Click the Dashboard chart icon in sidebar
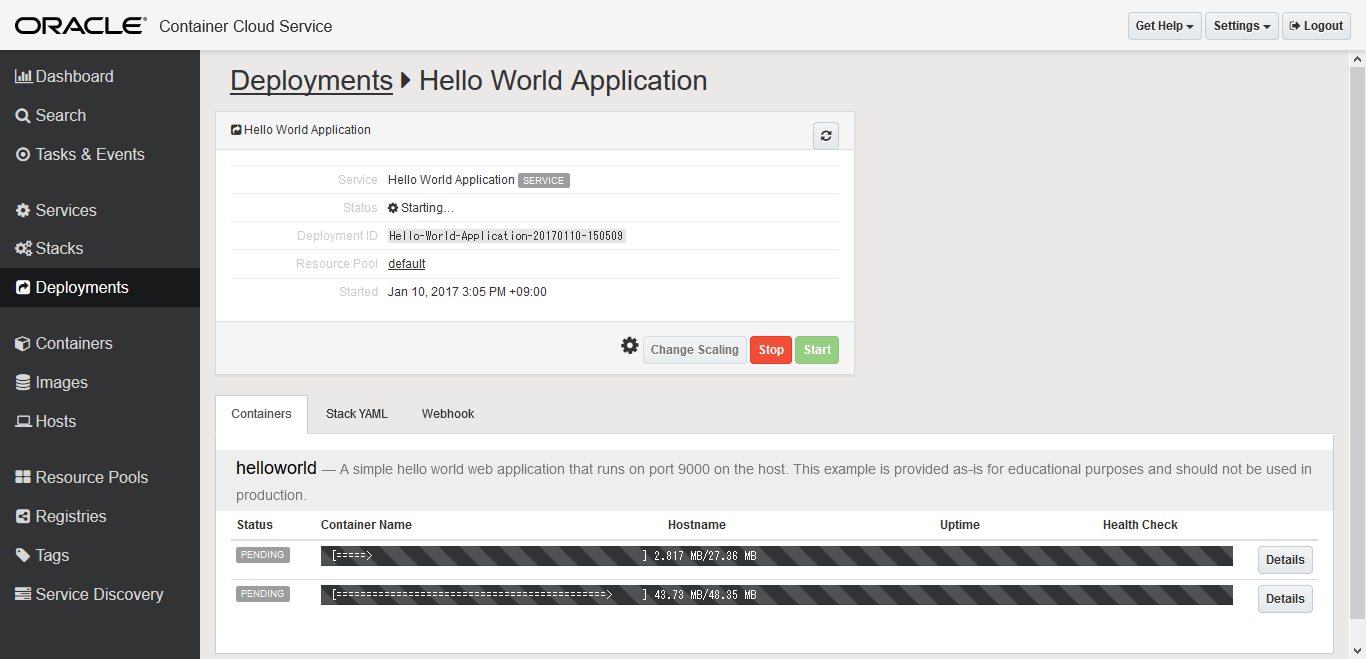This screenshot has height=659, width=1366. pos(23,76)
